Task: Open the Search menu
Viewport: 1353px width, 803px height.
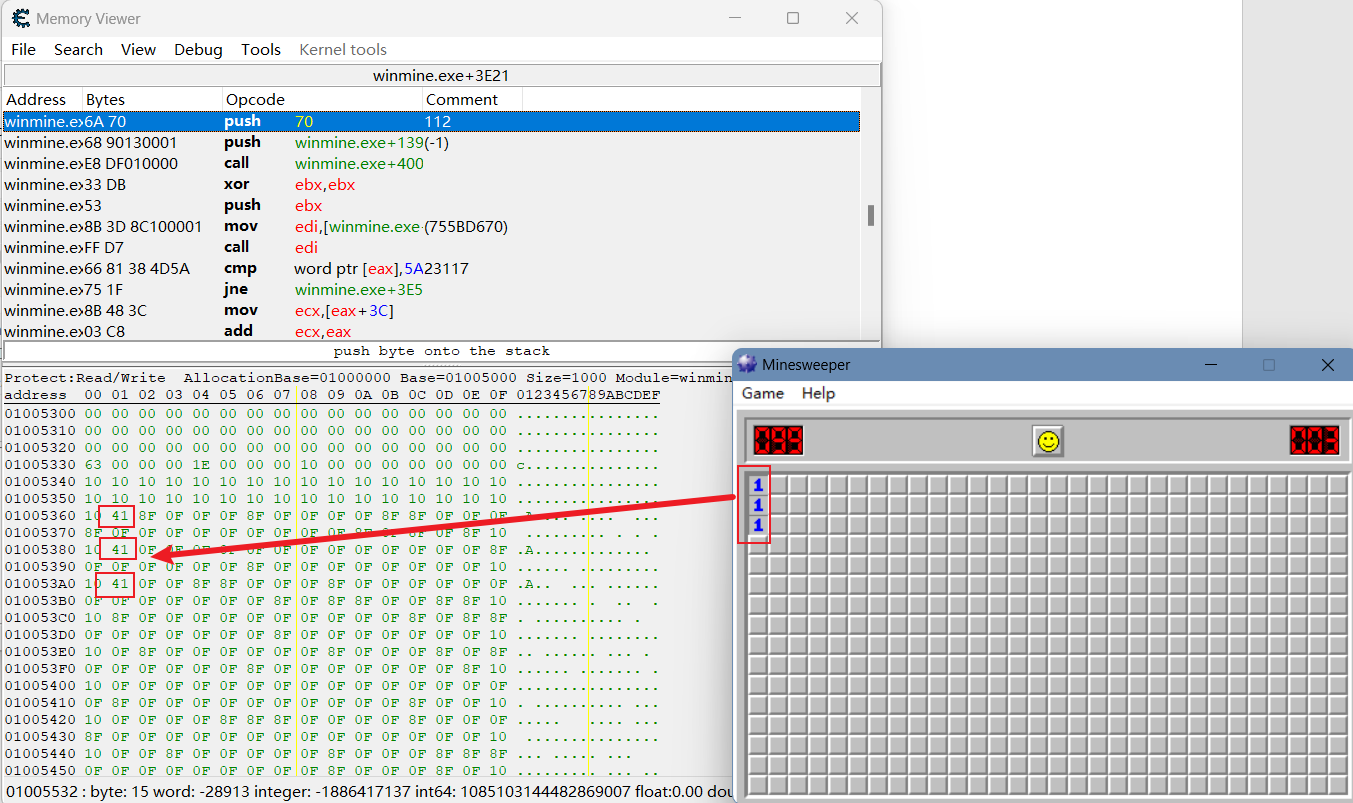Action: tap(78, 49)
